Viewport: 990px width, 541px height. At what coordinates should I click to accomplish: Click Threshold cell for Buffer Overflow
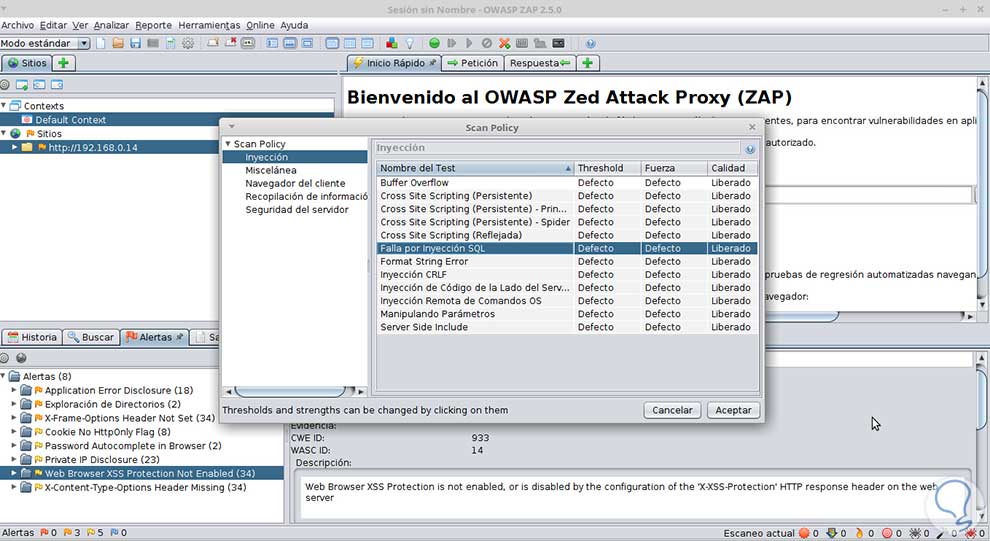pos(607,182)
